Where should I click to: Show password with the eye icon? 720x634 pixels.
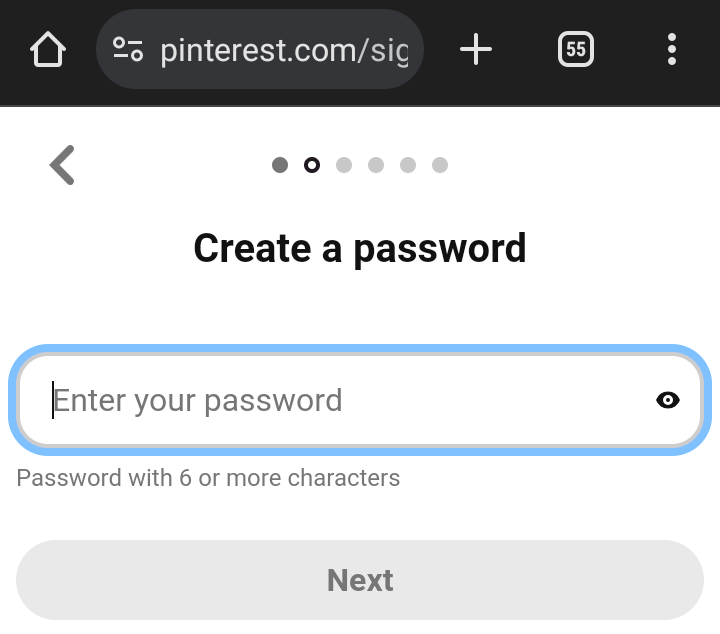click(x=667, y=400)
